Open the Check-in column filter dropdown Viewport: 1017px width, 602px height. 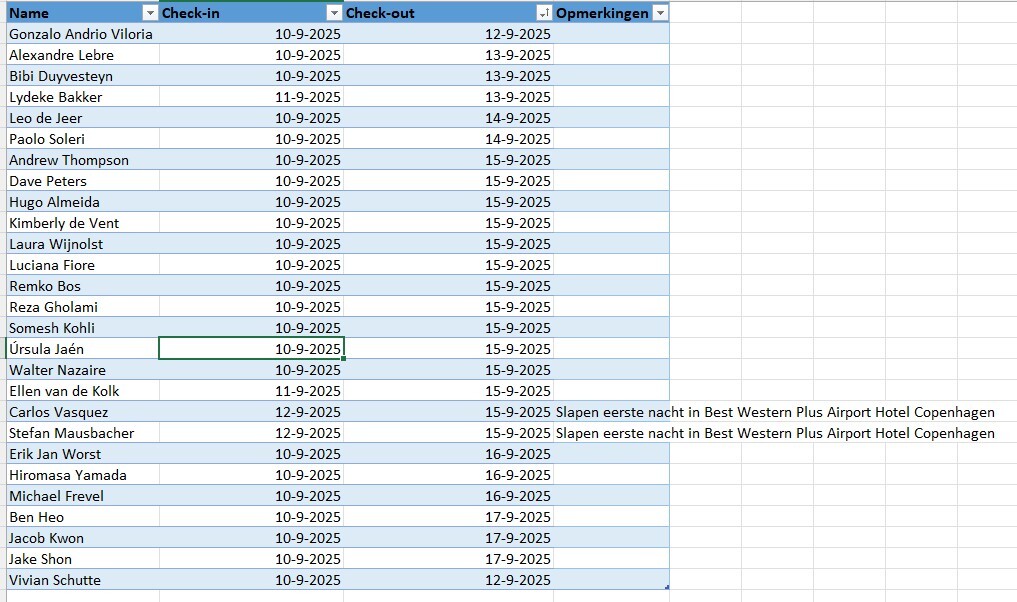(x=334, y=13)
